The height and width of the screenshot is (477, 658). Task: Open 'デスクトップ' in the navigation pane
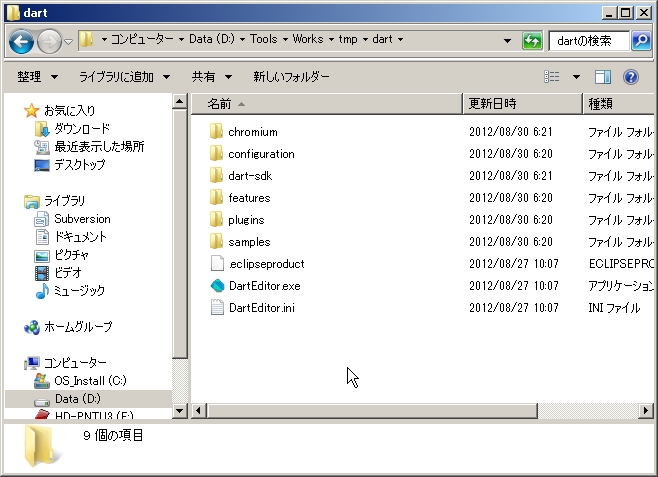[x=70, y=165]
